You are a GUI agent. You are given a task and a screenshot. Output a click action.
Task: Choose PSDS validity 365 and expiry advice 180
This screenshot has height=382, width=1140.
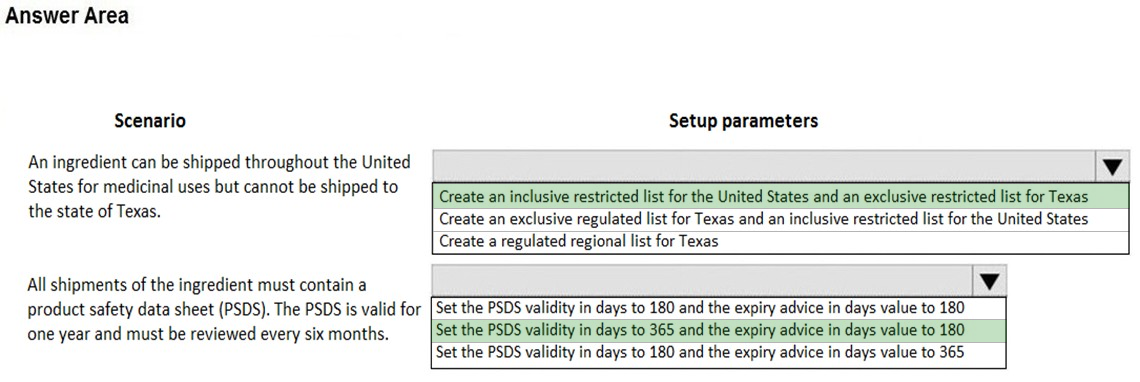pos(719,330)
